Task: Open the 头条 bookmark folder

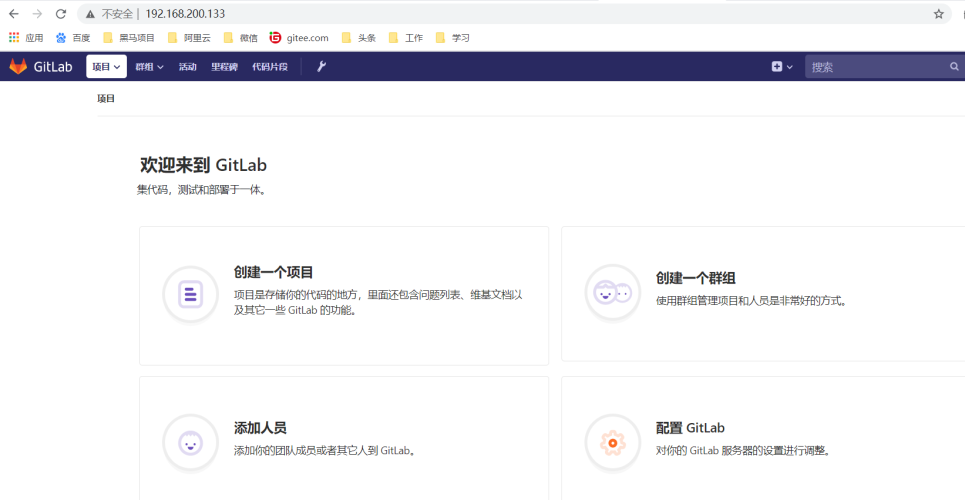Action: [x=358, y=38]
